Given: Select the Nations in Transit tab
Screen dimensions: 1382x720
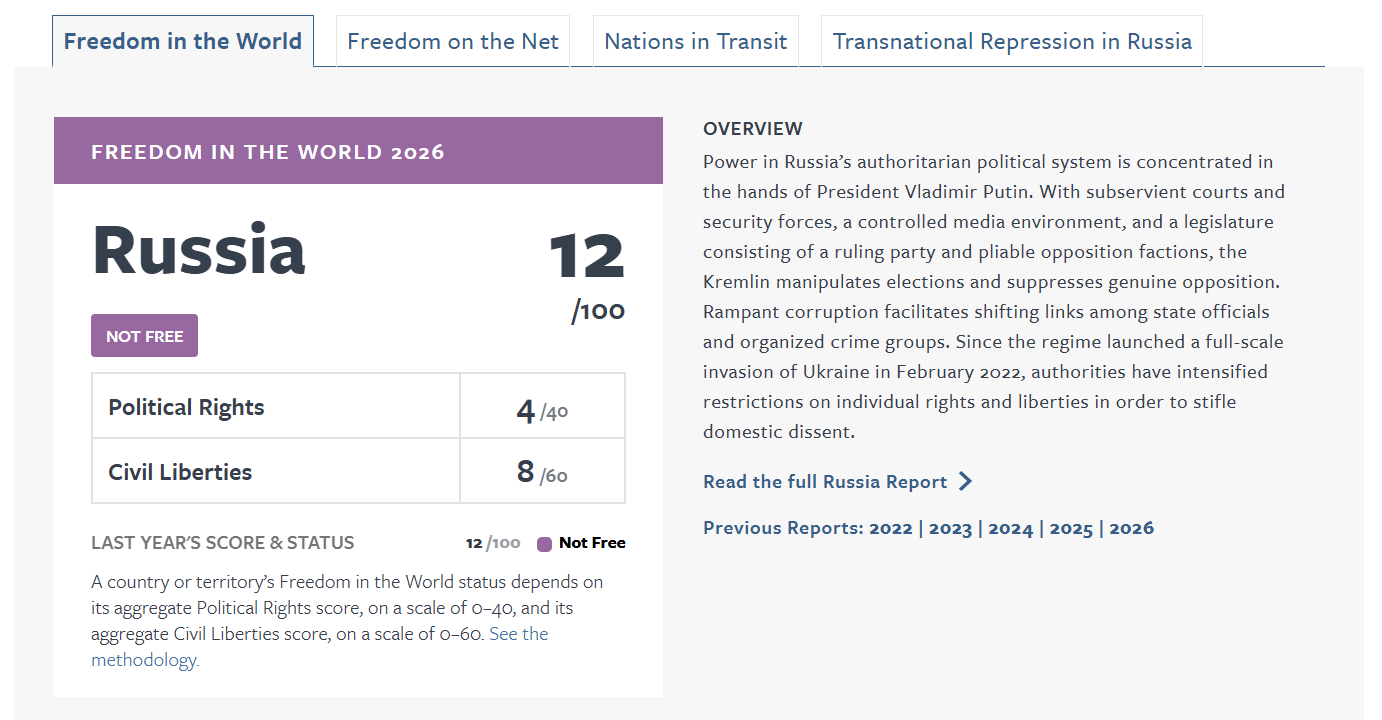Looking at the screenshot, I should coord(696,42).
